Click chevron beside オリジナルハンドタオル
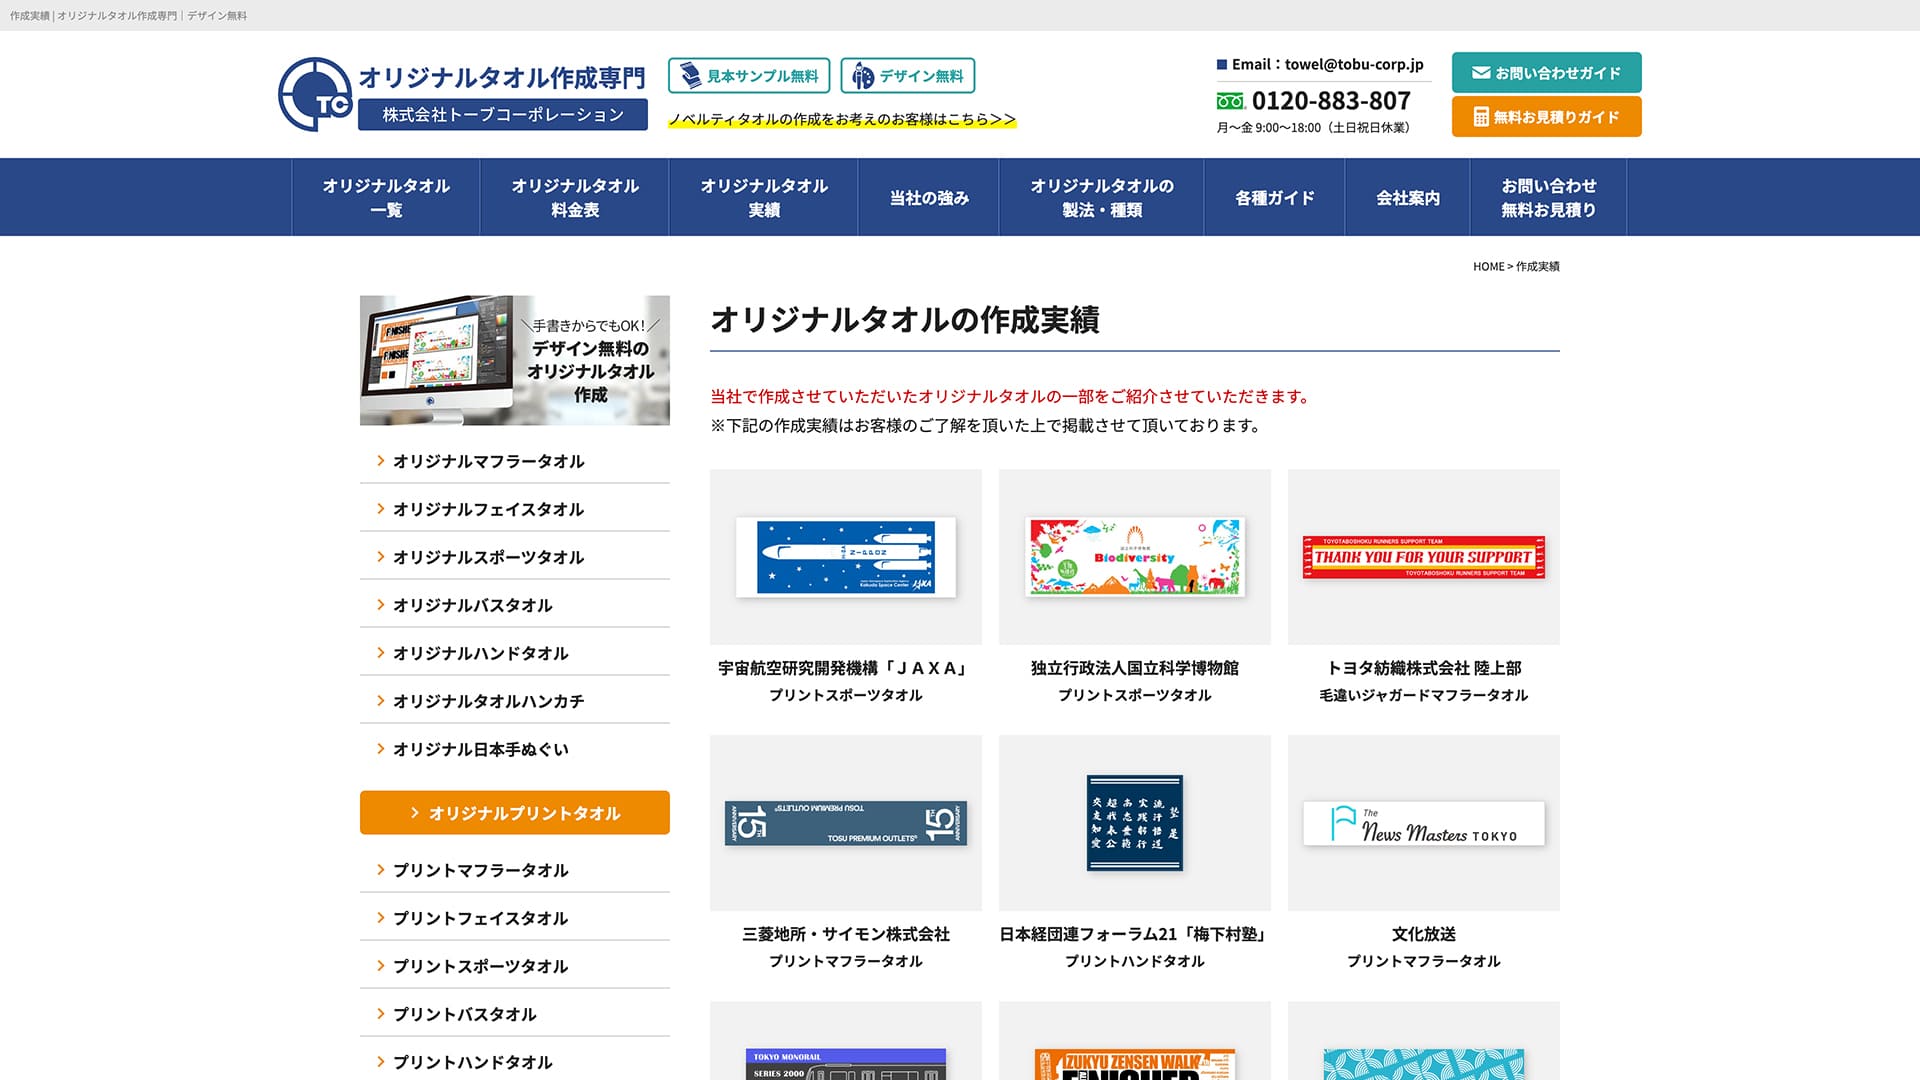The width and height of the screenshot is (1920, 1080). (x=380, y=652)
